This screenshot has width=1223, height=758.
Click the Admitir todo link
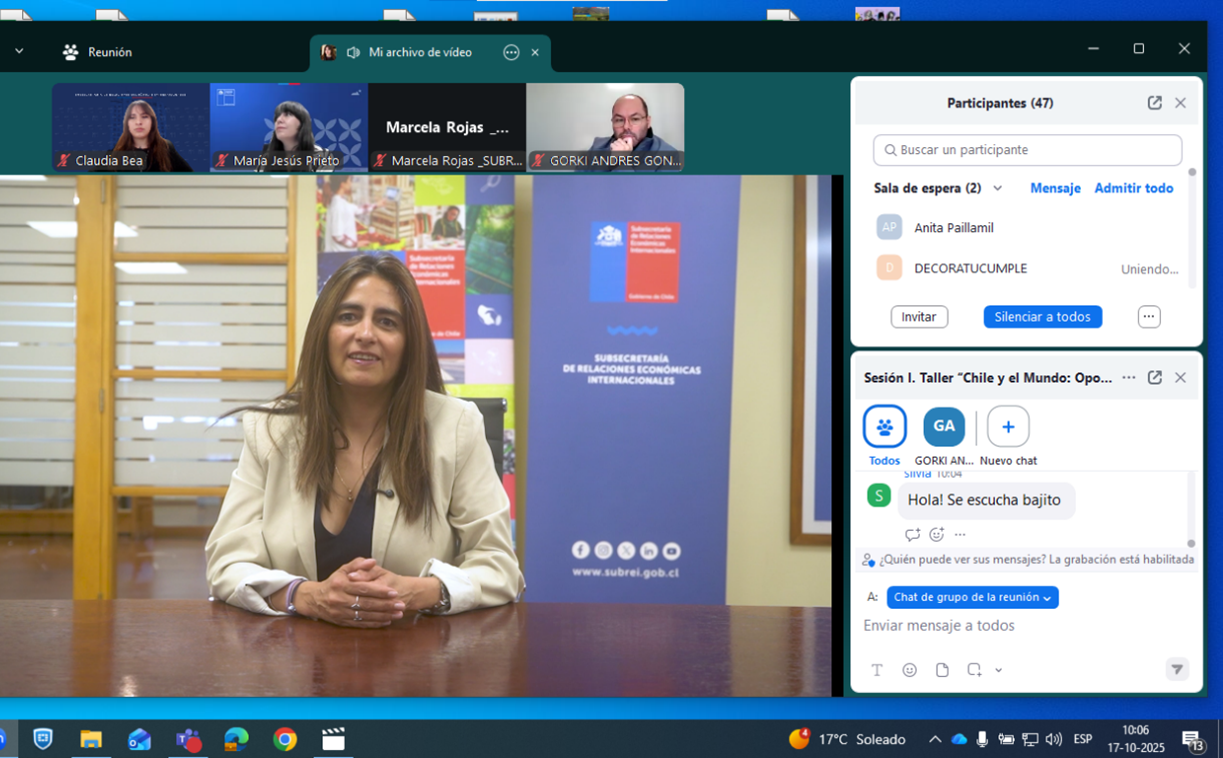click(1133, 188)
